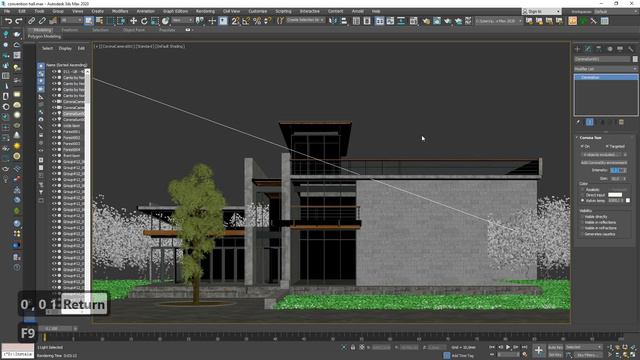
Task: Activate the Select and Scale tool
Action: 155,21
